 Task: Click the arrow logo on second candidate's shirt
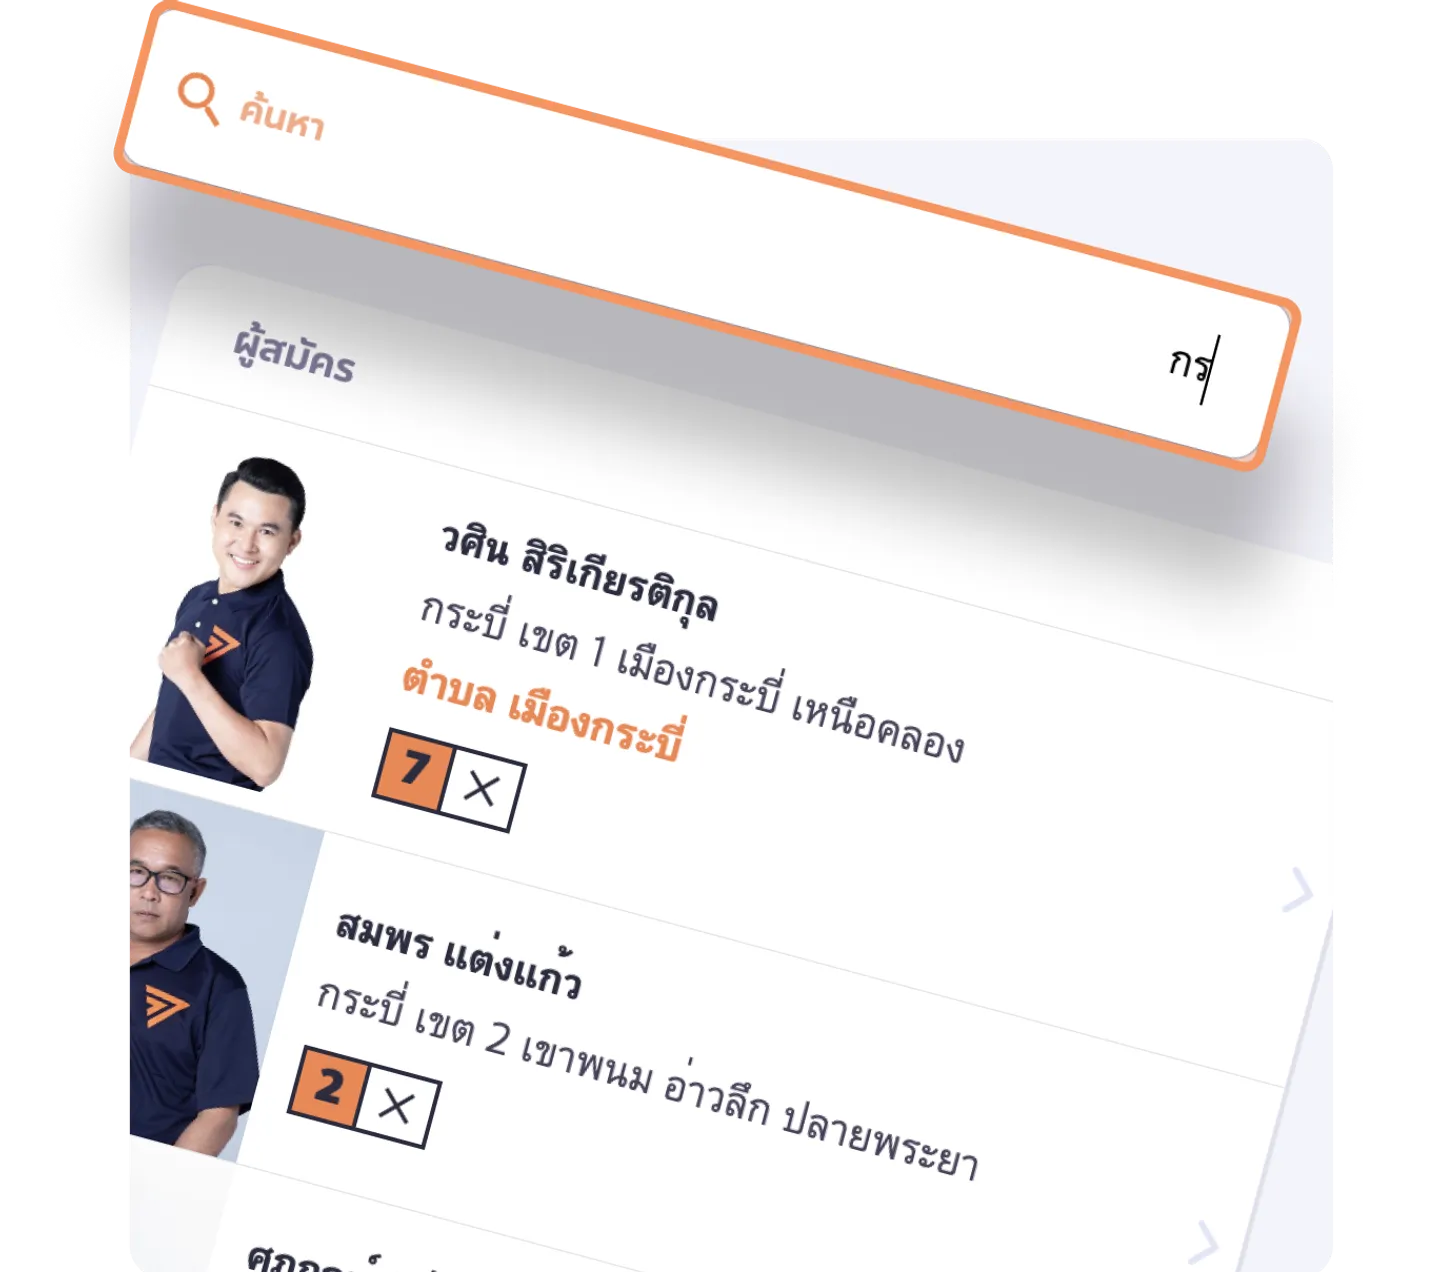164,1005
